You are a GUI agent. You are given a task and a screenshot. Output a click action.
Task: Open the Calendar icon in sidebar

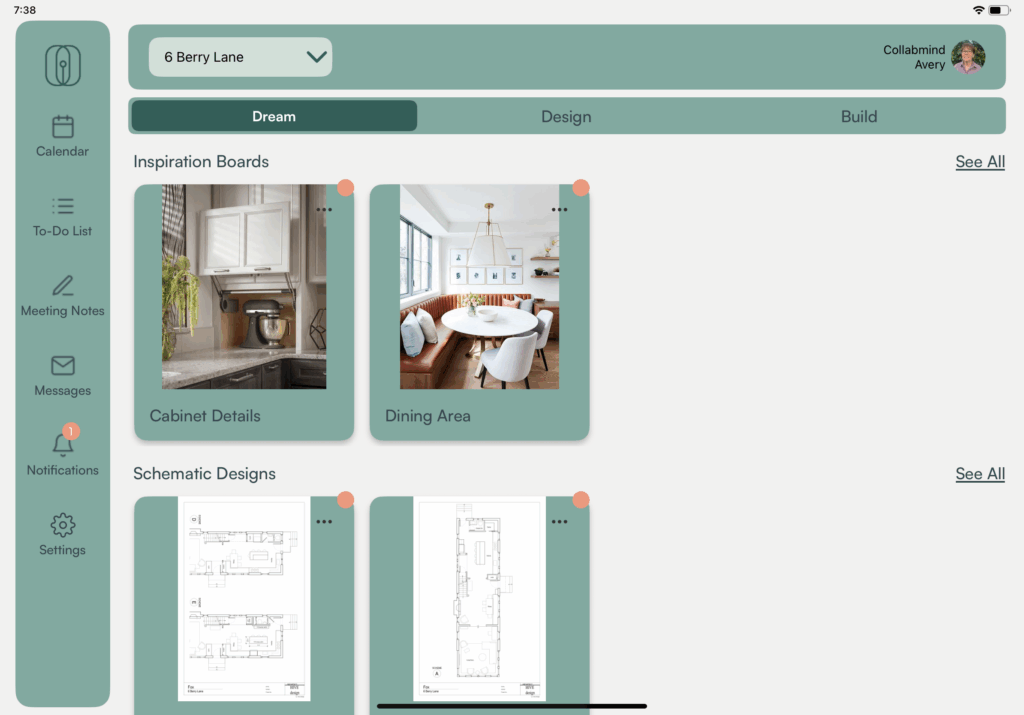click(x=63, y=127)
